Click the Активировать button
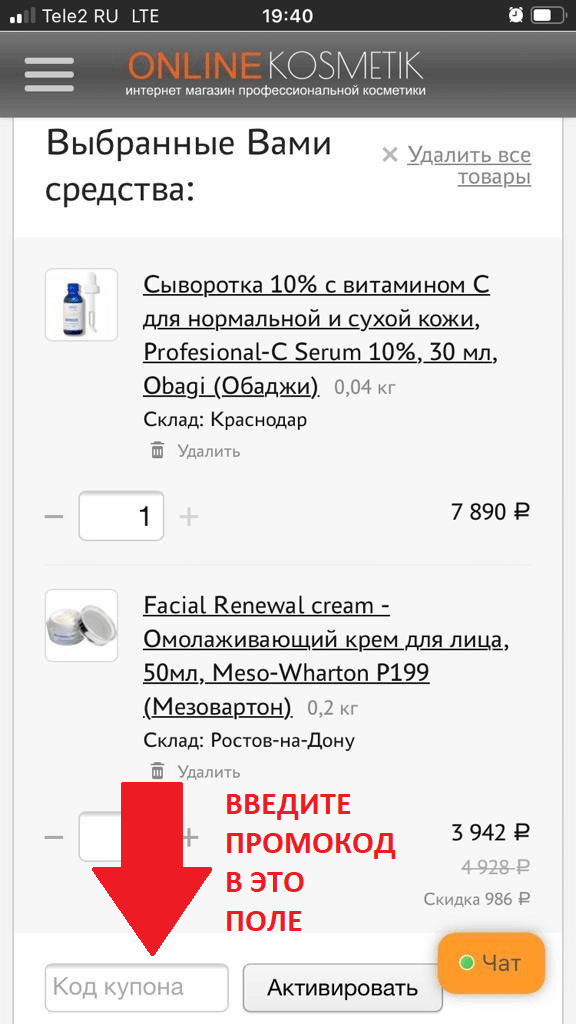This screenshot has height=1024, width=576. [343, 987]
